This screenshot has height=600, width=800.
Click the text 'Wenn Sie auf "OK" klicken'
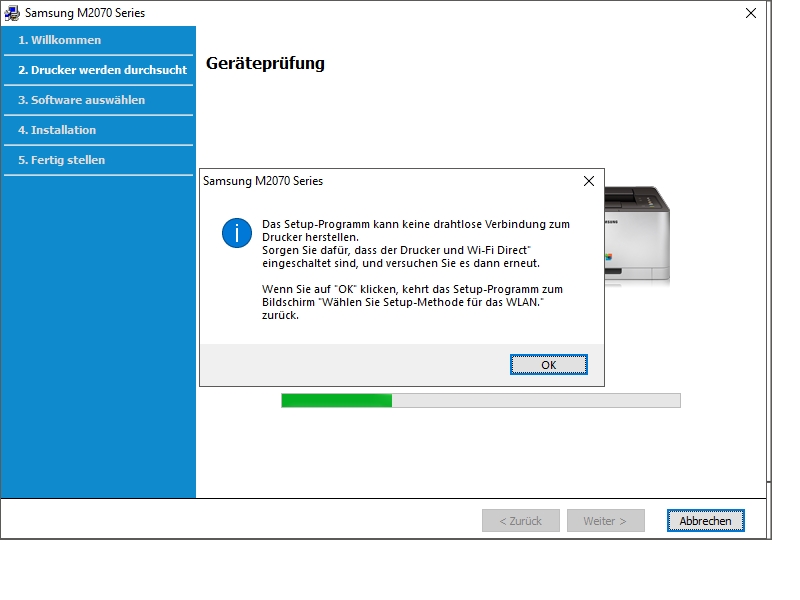327,289
